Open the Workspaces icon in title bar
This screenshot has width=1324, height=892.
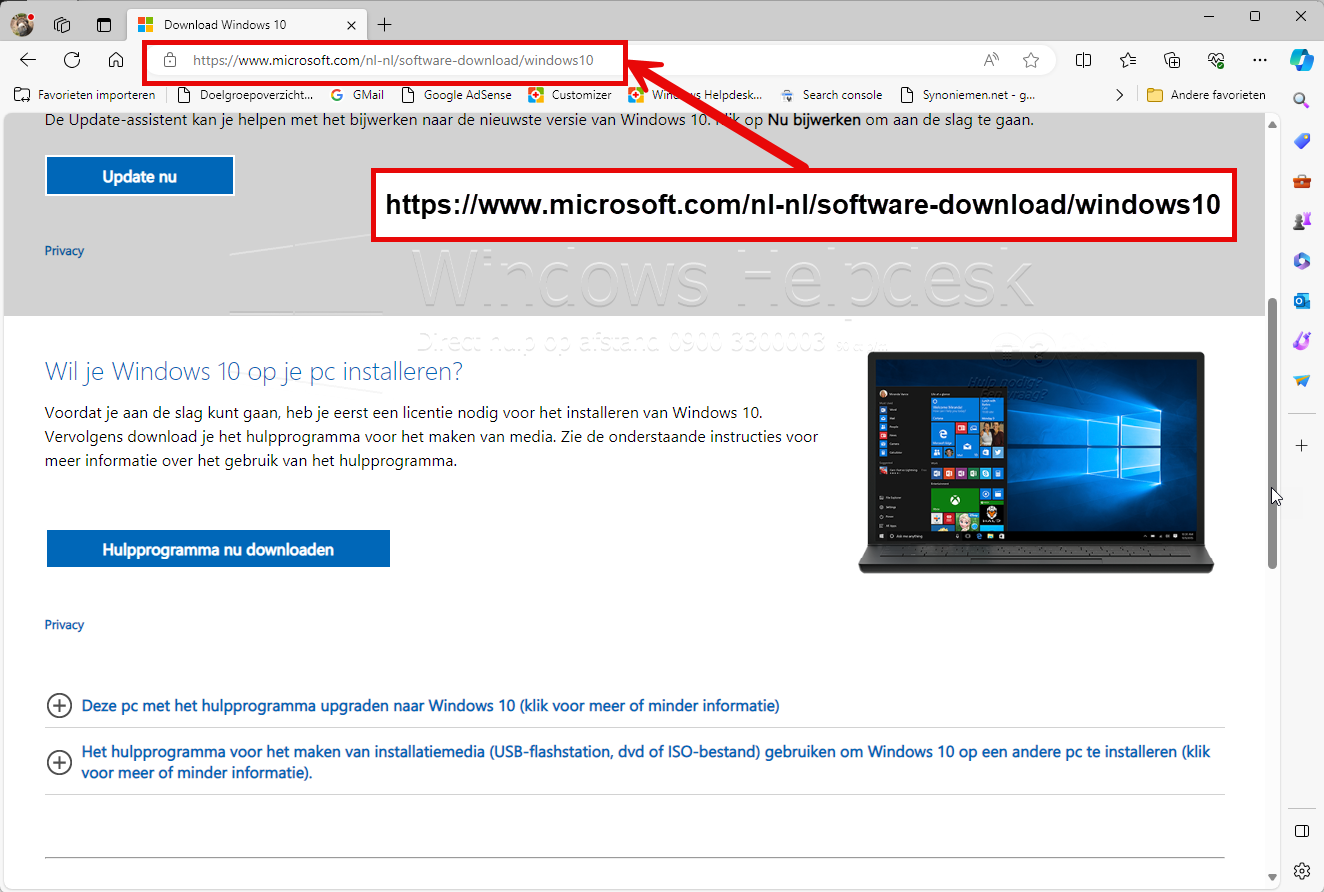[62, 24]
